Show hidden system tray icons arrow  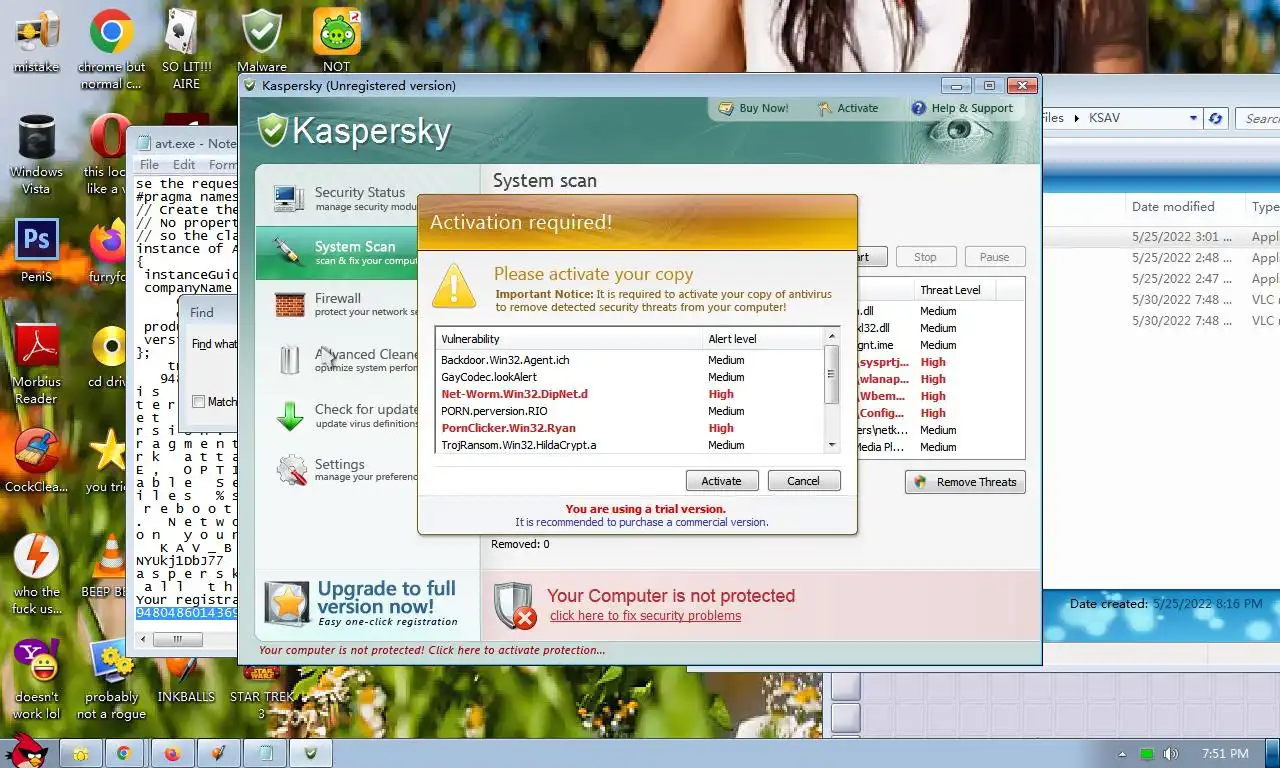[1122, 754]
